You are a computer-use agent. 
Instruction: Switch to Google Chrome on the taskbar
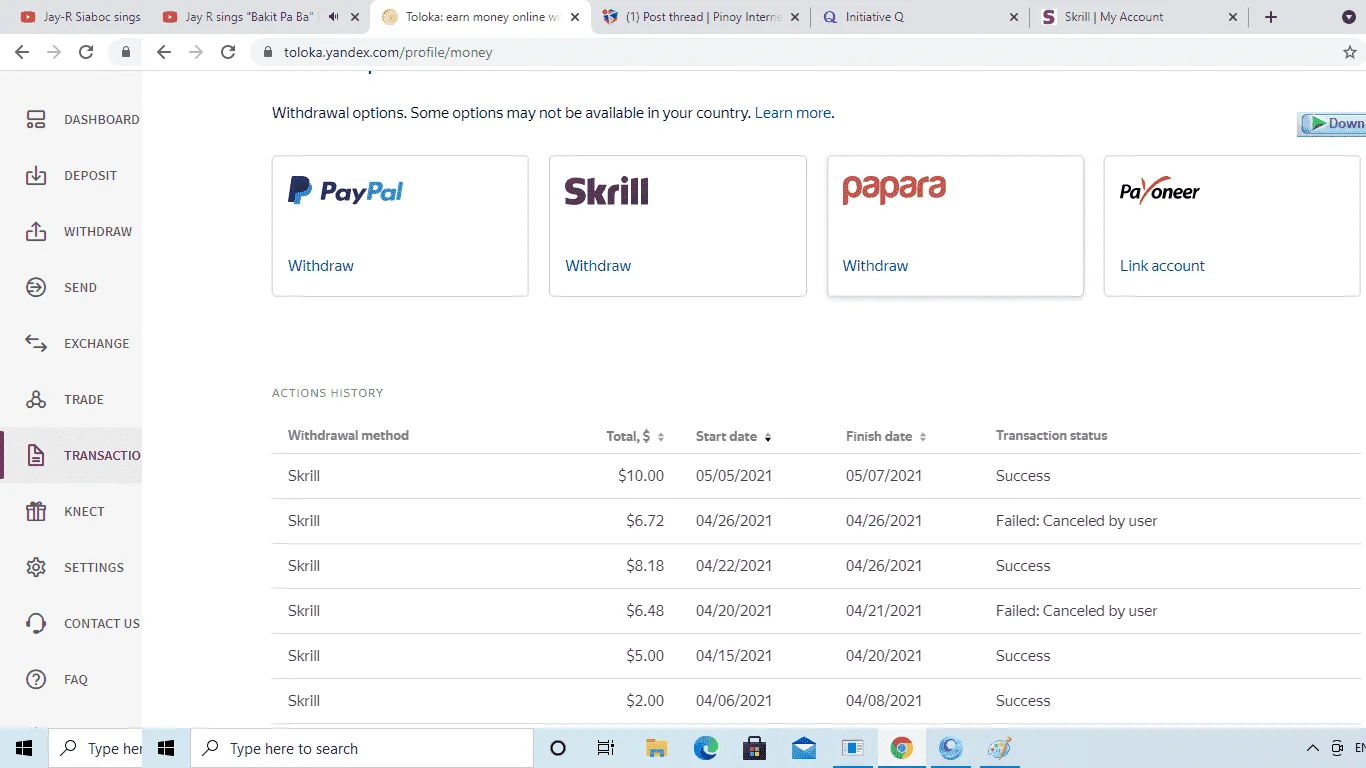(x=902, y=748)
